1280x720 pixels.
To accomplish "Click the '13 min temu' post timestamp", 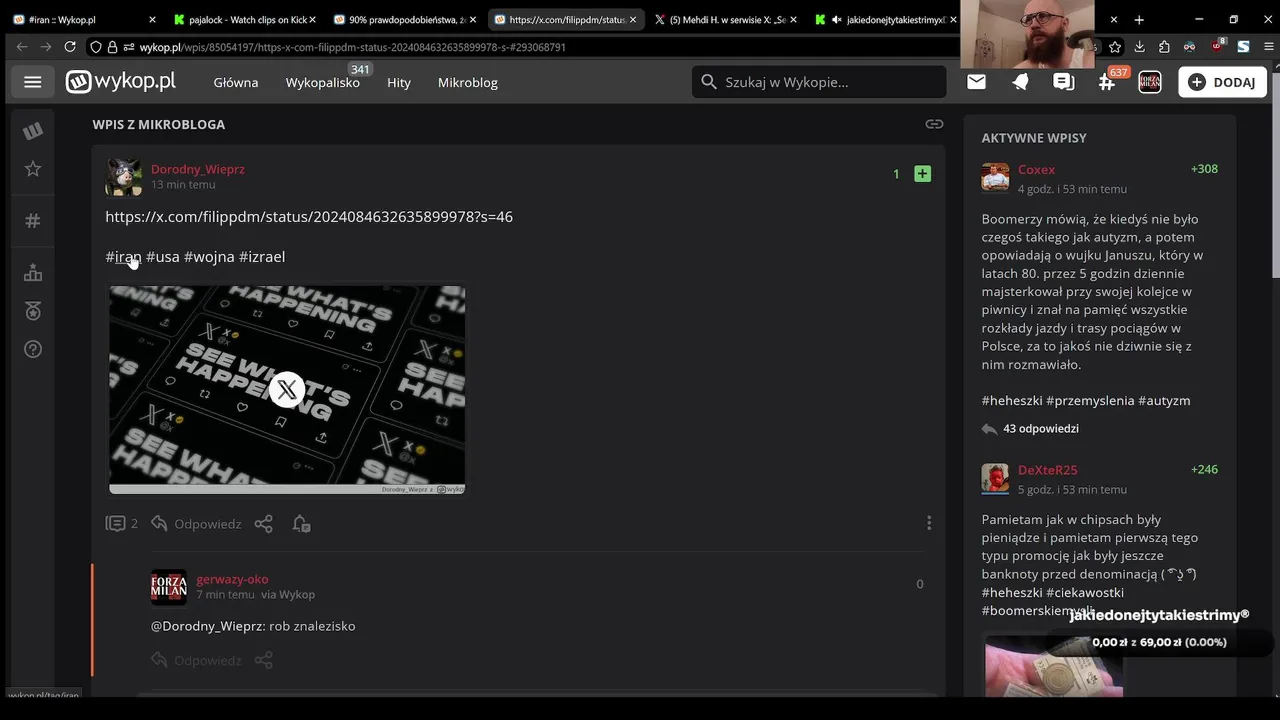I will pos(183,185).
